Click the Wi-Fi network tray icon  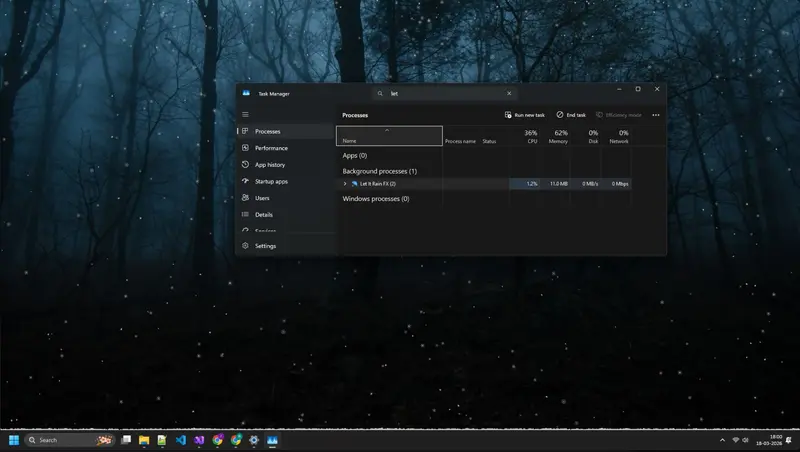coord(735,440)
